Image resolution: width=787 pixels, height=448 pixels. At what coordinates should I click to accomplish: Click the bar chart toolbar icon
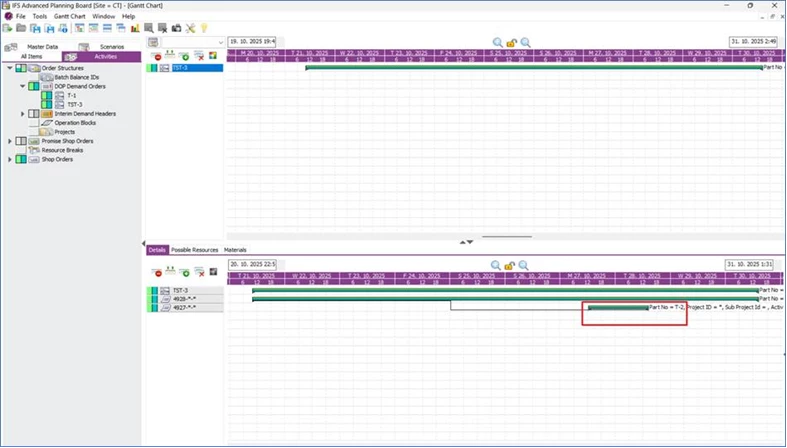135,28
